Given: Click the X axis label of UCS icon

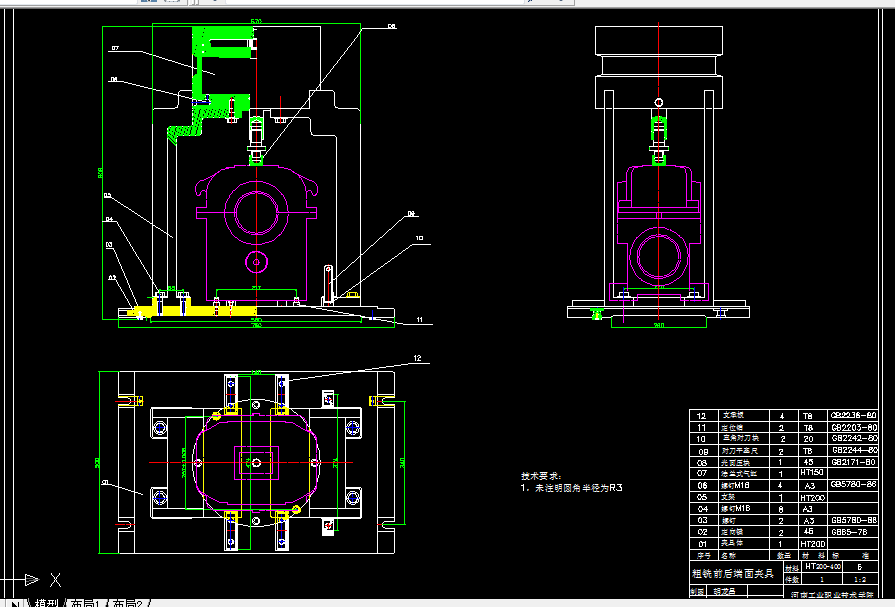Looking at the screenshot, I should click(55, 580).
